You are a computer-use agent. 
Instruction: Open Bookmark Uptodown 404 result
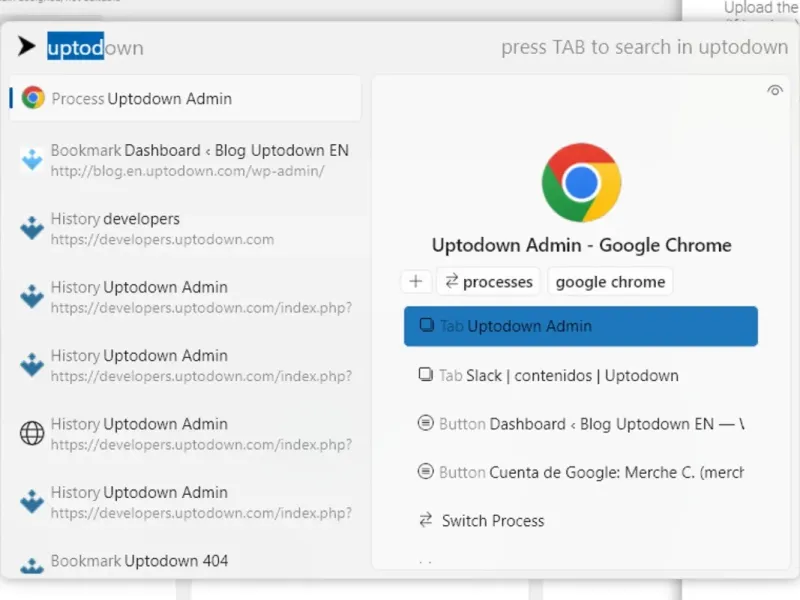[185, 562]
